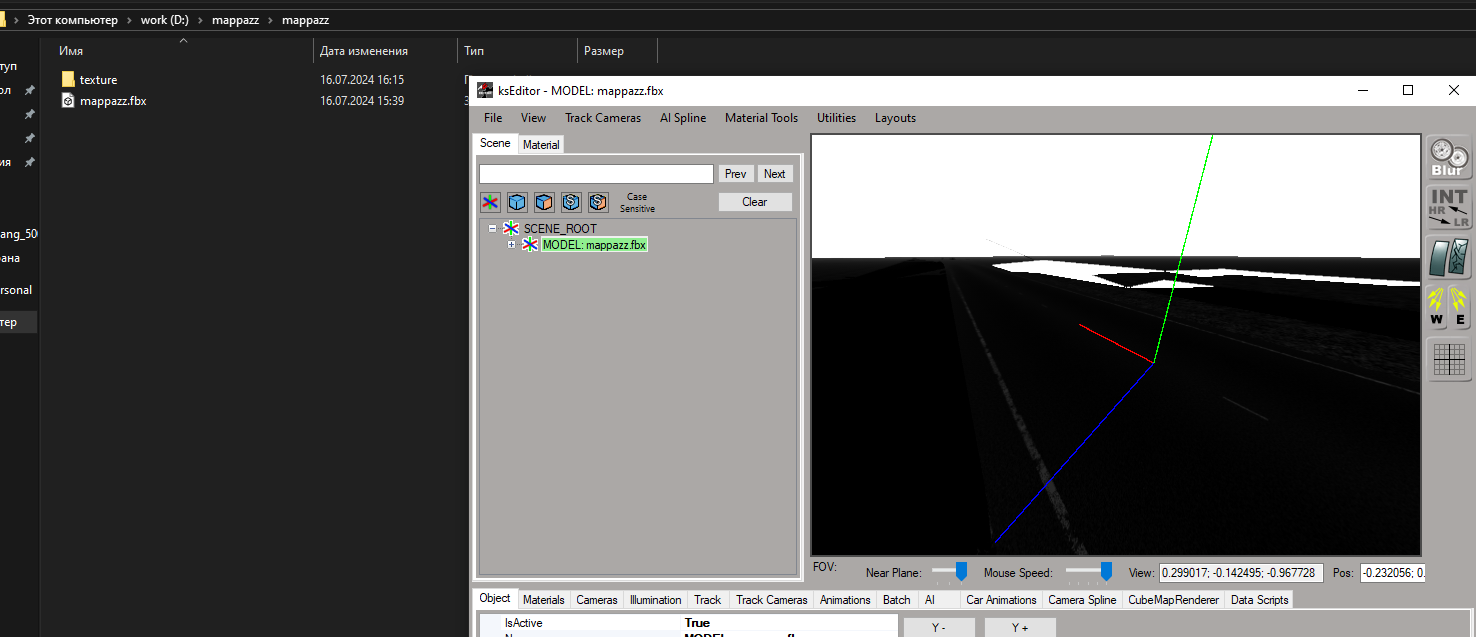The height and width of the screenshot is (637, 1476).
Task: Select the MODEL: mappazz.fbx tree item
Action: coord(594,244)
